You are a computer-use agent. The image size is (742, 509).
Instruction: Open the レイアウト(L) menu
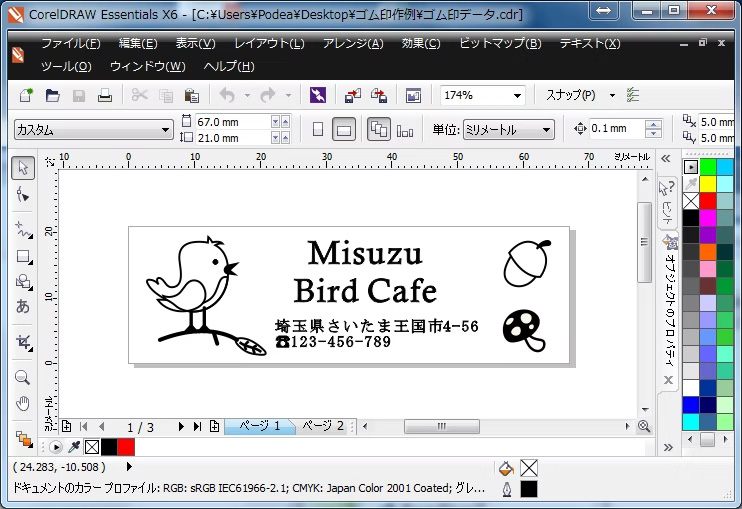point(269,44)
